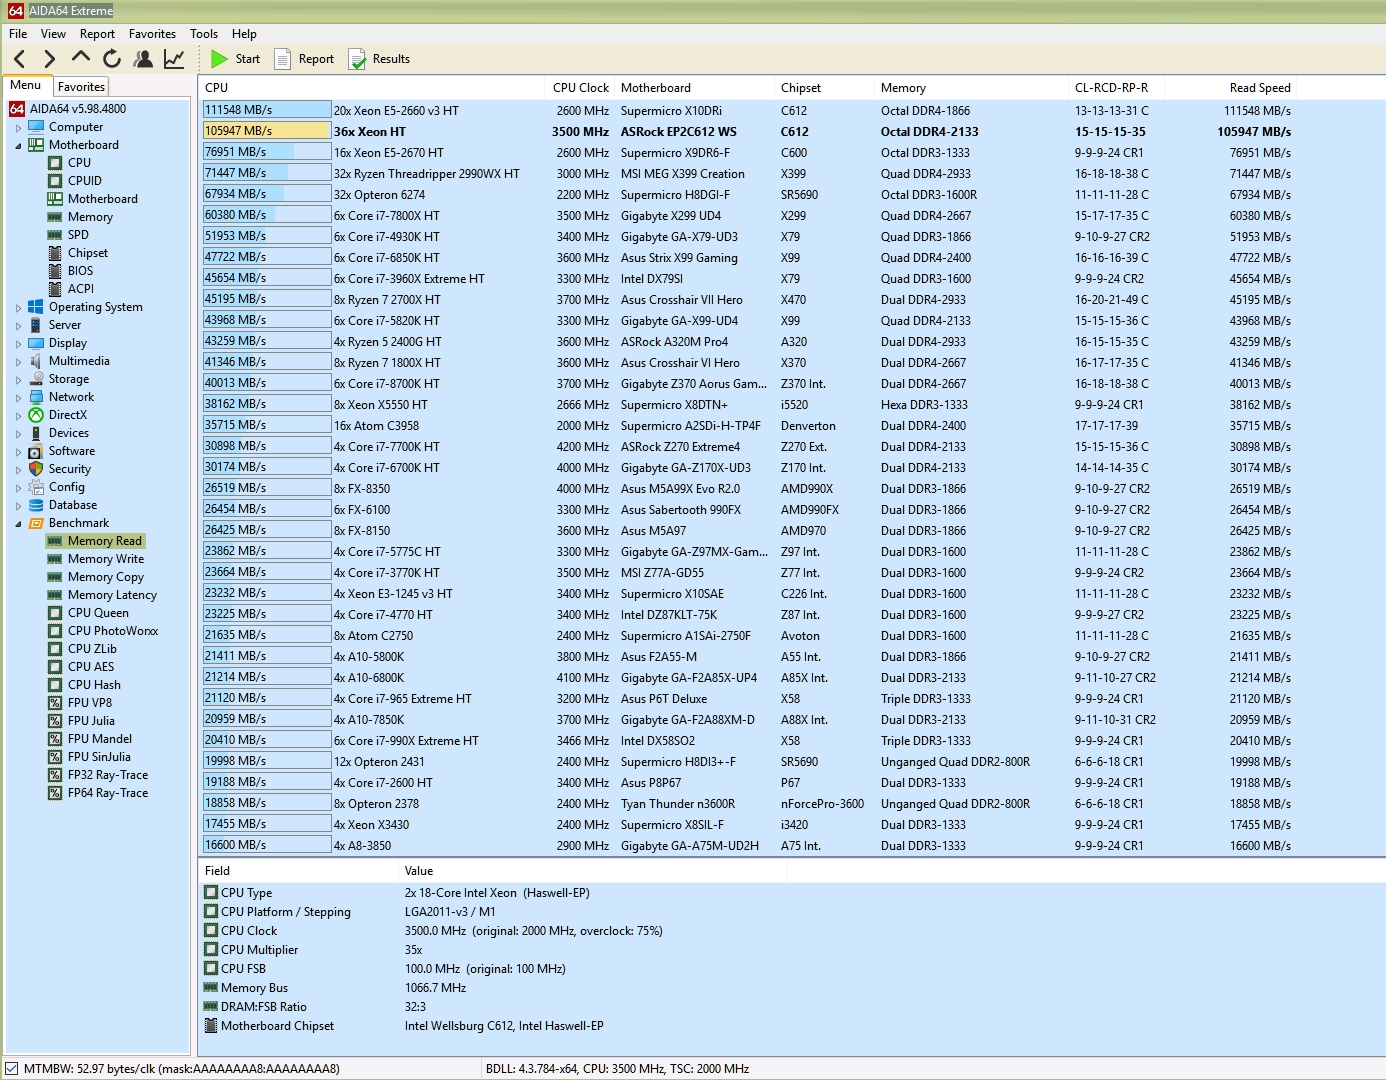Open the View menu

(53, 34)
